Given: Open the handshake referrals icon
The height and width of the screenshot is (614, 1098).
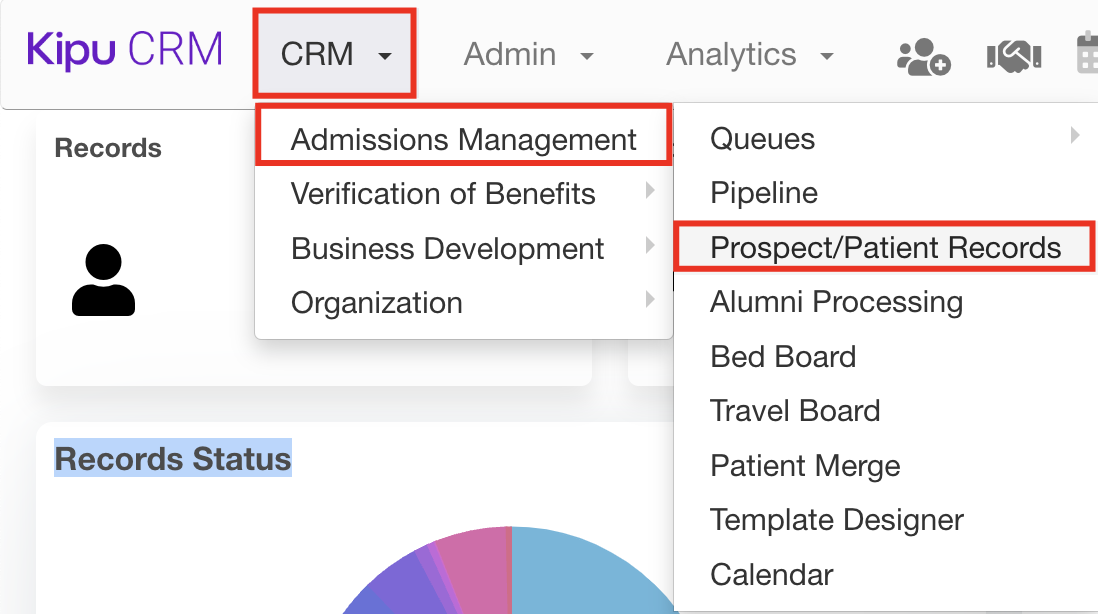Looking at the screenshot, I should [1013, 55].
